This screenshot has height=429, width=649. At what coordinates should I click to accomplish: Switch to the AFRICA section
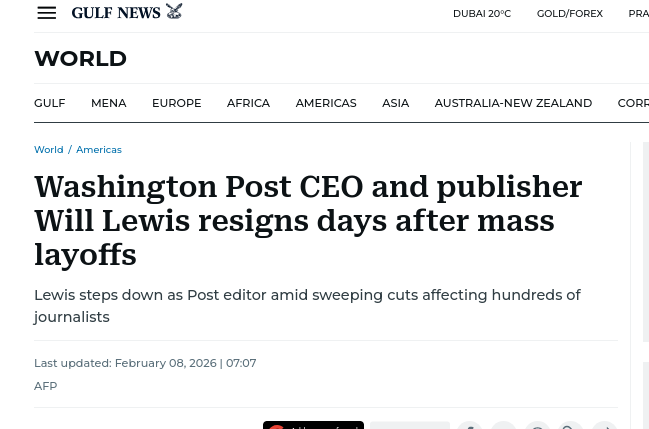point(248,103)
